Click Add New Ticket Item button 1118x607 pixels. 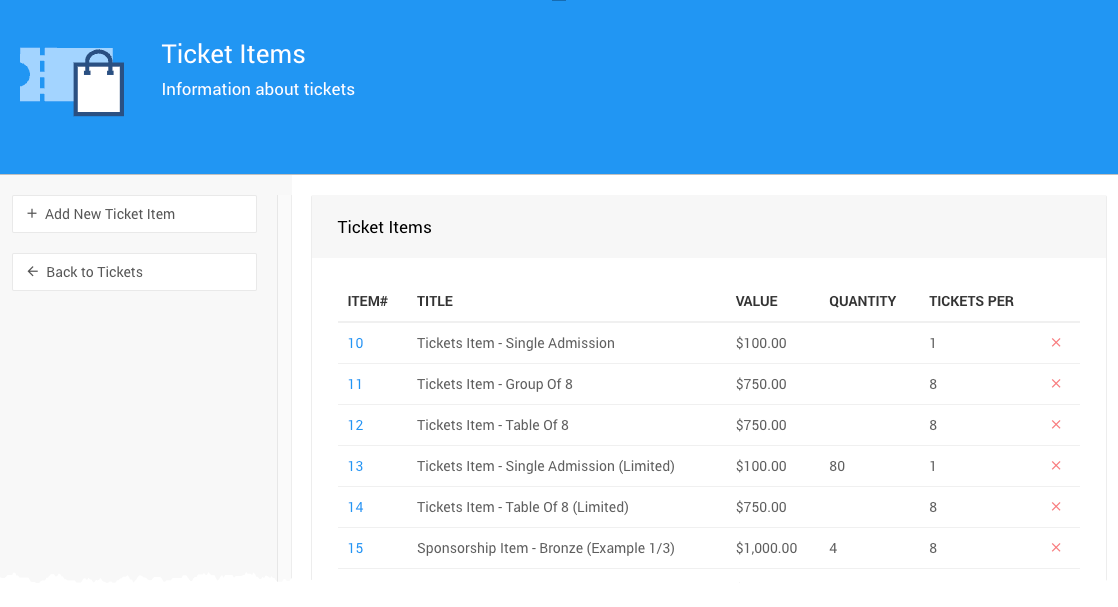point(134,214)
